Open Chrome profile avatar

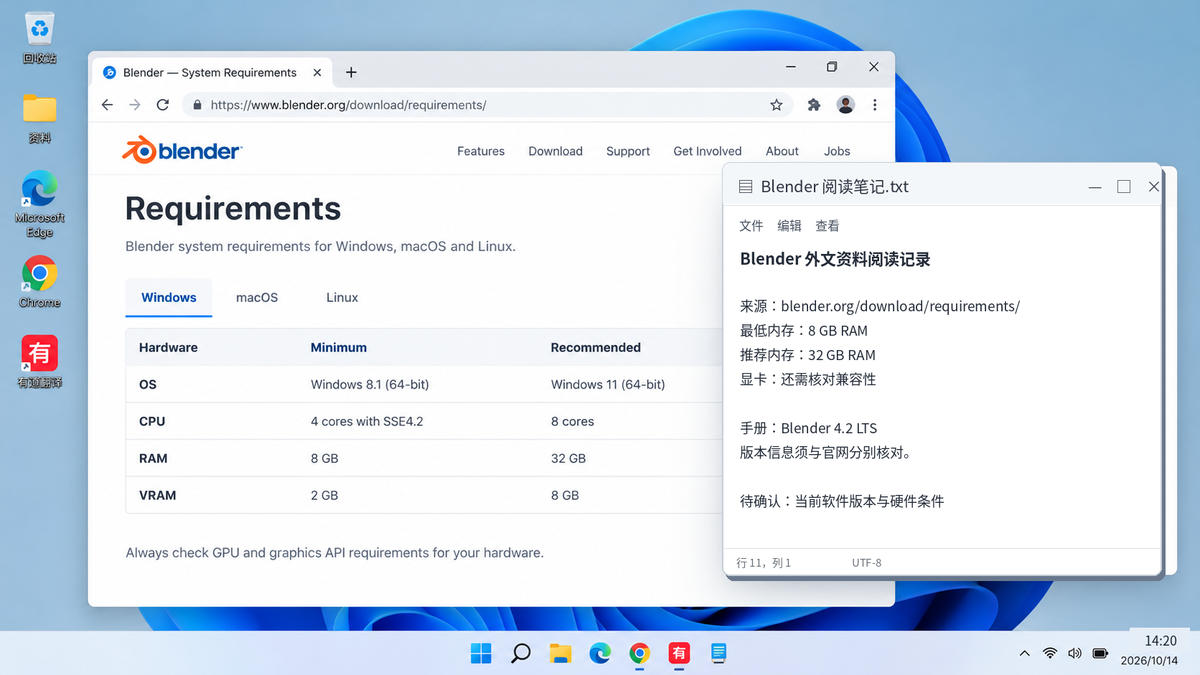point(846,105)
